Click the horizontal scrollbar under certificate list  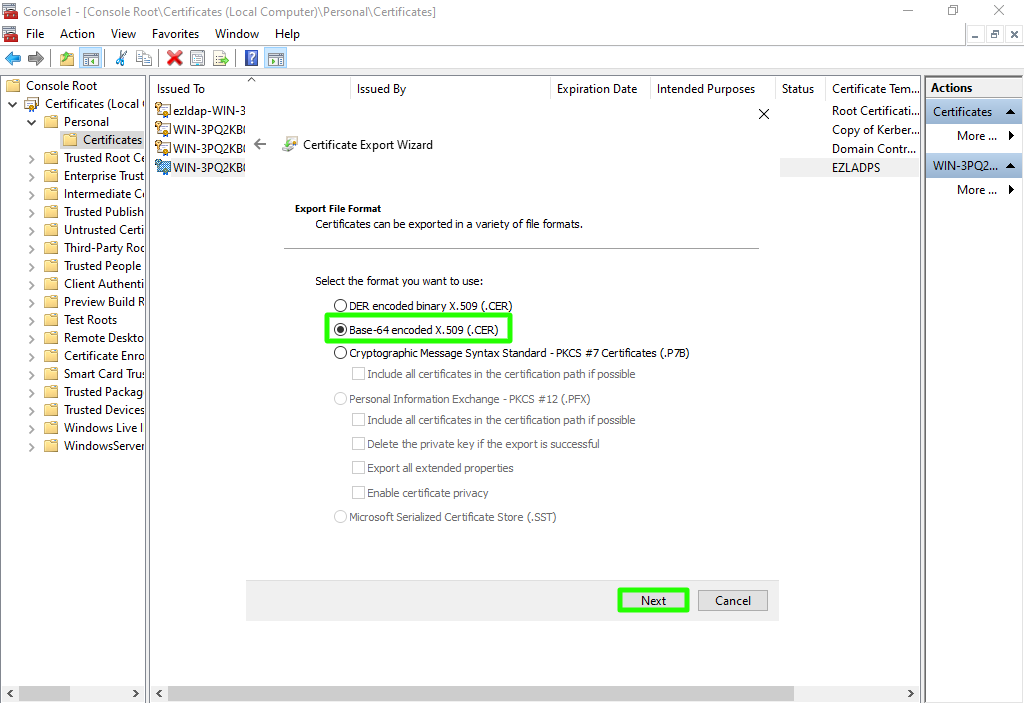click(480, 693)
